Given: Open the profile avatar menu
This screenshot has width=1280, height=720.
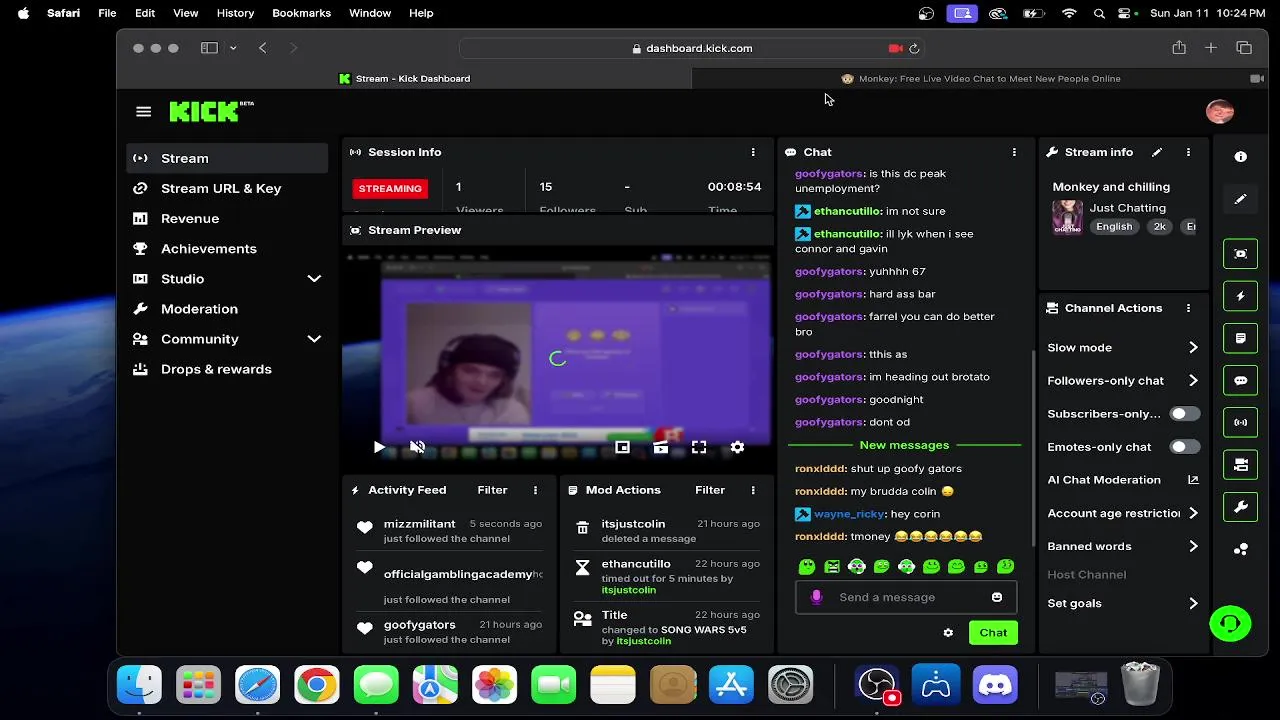Looking at the screenshot, I should [1220, 112].
